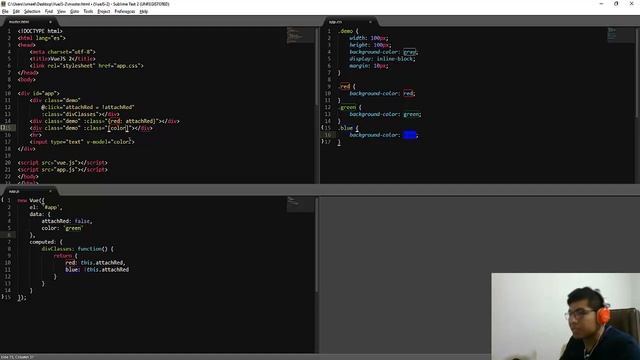640x360 pixels.
Task: Click the red: this.attachRed line
Action: point(96,263)
